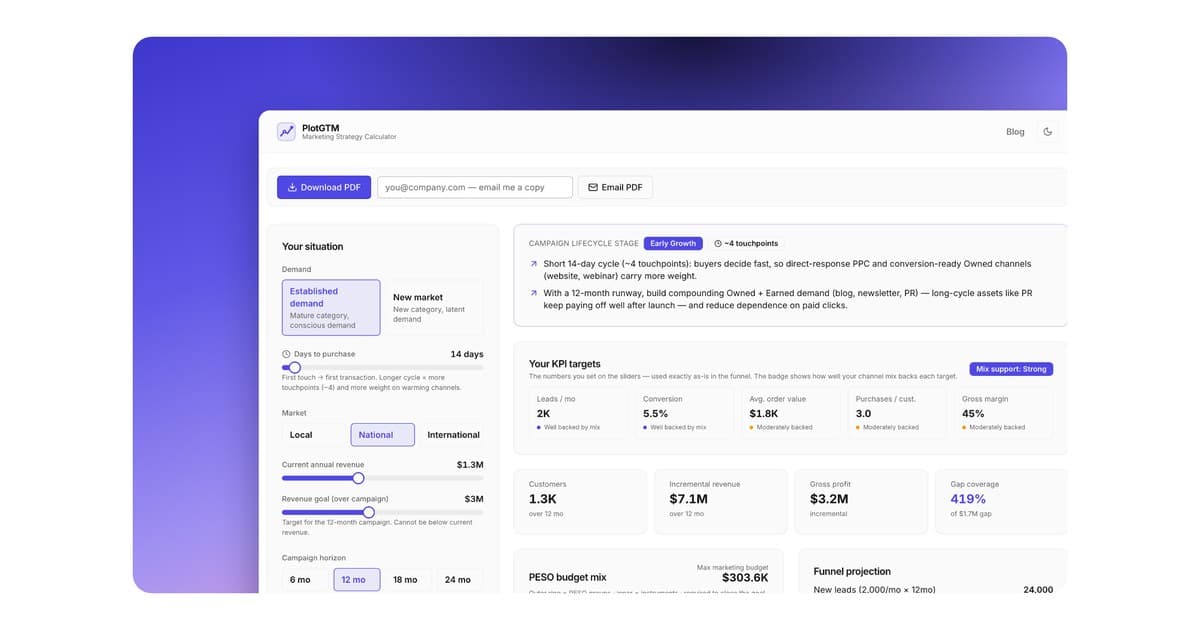Image resolution: width=1200 pixels, height=630 pixels.
Task: Click the Mix support: Strong badge
Action: pyautogui.click(x=1011, y=369)
